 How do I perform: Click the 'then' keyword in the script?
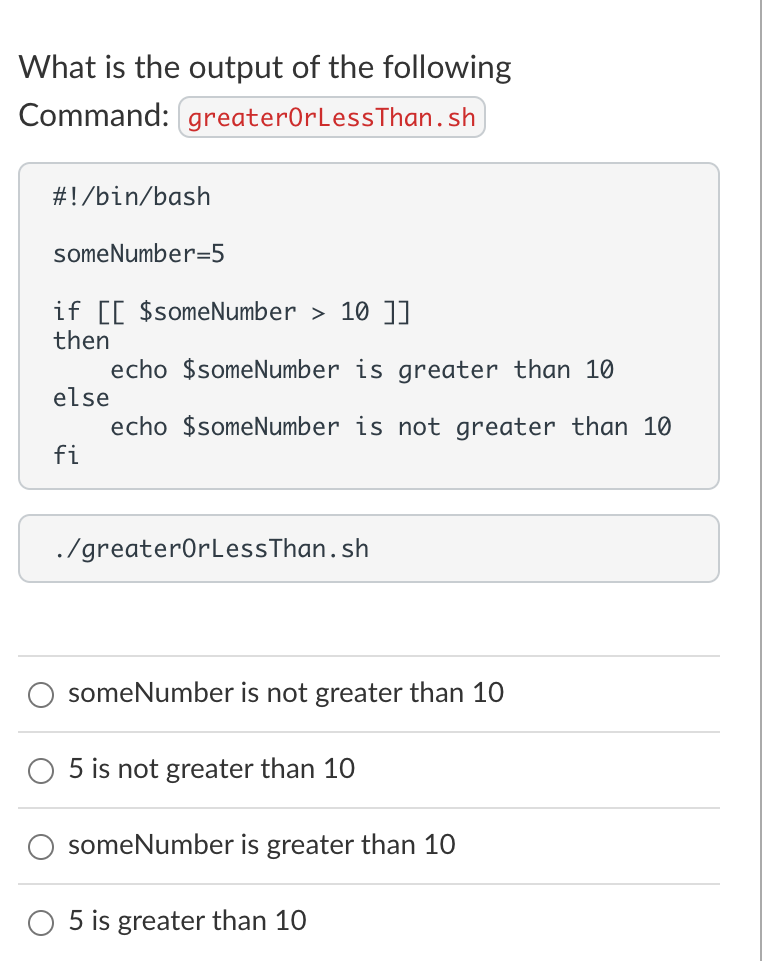tap(81, 340)
